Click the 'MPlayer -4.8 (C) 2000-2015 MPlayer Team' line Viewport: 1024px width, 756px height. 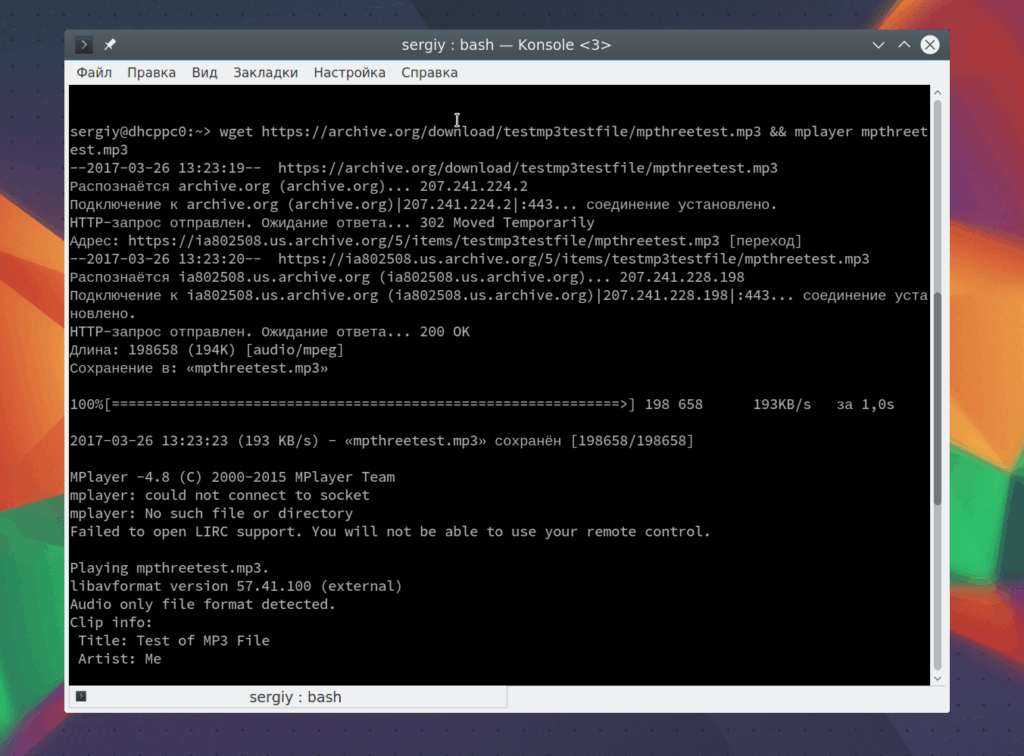tap(232, 477)
